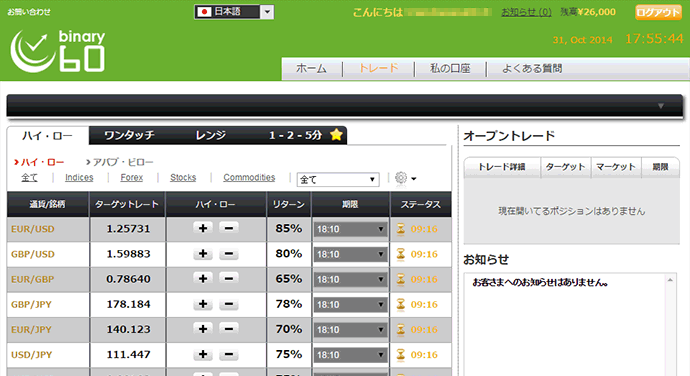Go to the ホーム menu tab
Screen dimensions: 690x376
[x=311, y=68]
